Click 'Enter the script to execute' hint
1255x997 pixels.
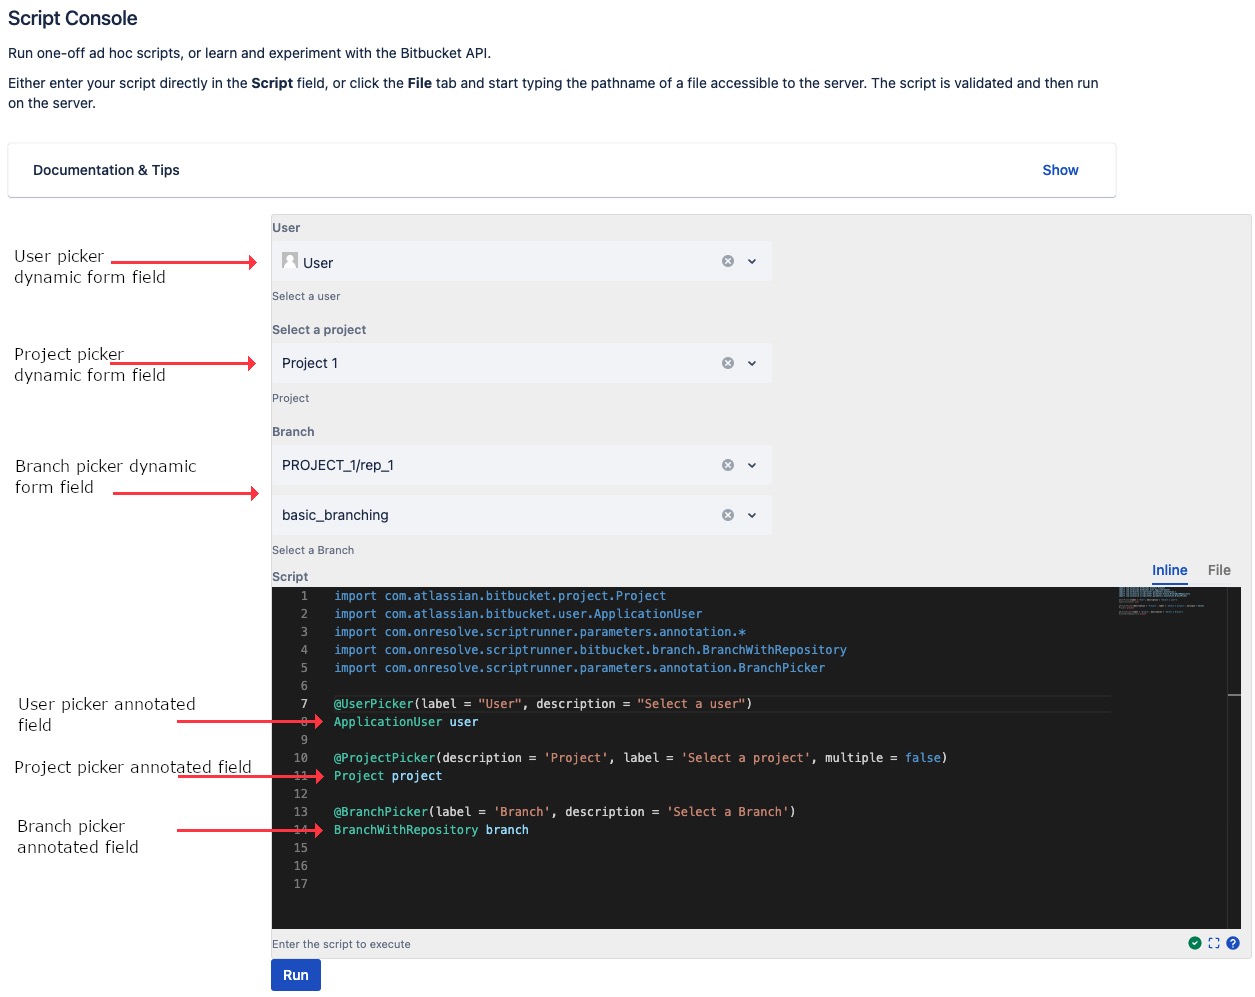(x=341, y=944)
